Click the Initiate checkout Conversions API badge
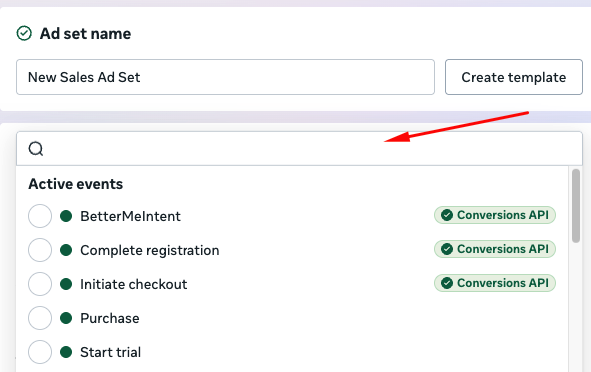 pos(495,283)
